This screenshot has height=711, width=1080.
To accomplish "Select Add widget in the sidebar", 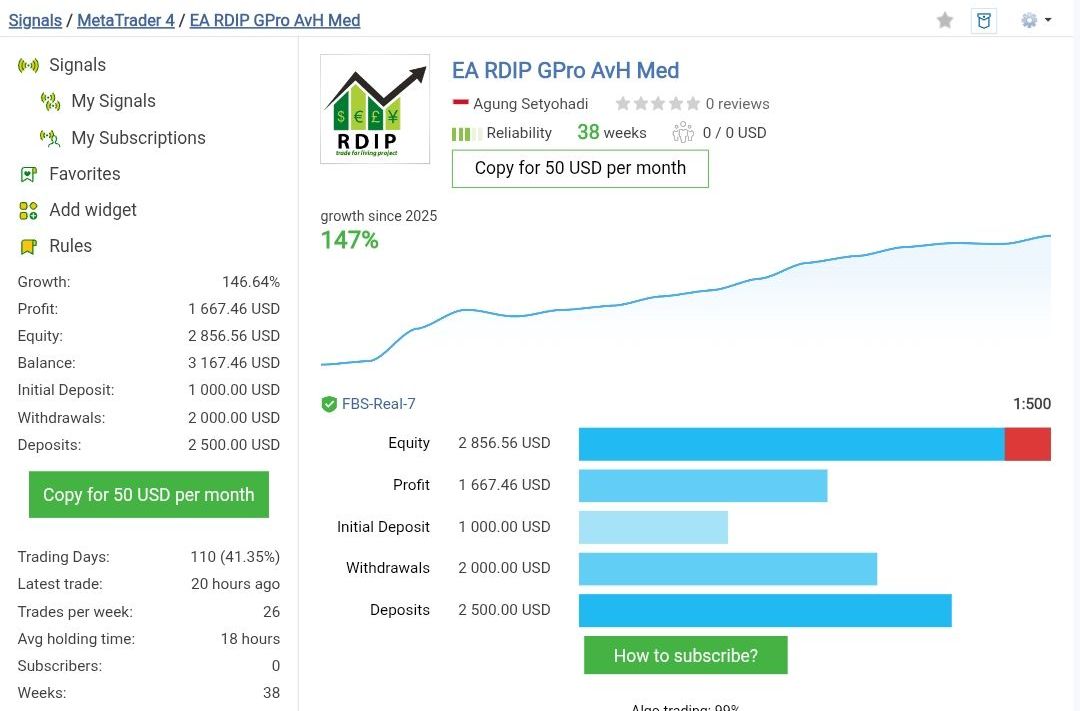I will click(93, 210).
